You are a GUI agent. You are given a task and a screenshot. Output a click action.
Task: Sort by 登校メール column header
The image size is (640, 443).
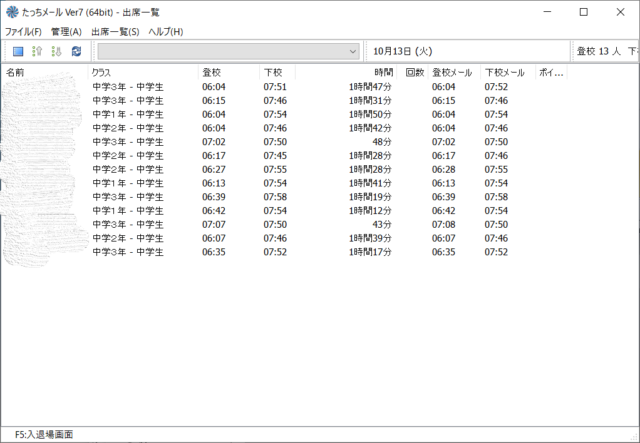pos(453,73)
